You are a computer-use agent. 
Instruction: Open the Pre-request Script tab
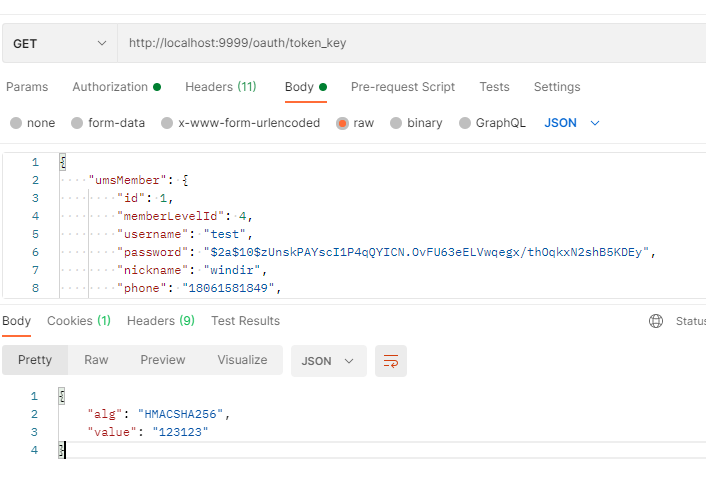tap(403, 87)
